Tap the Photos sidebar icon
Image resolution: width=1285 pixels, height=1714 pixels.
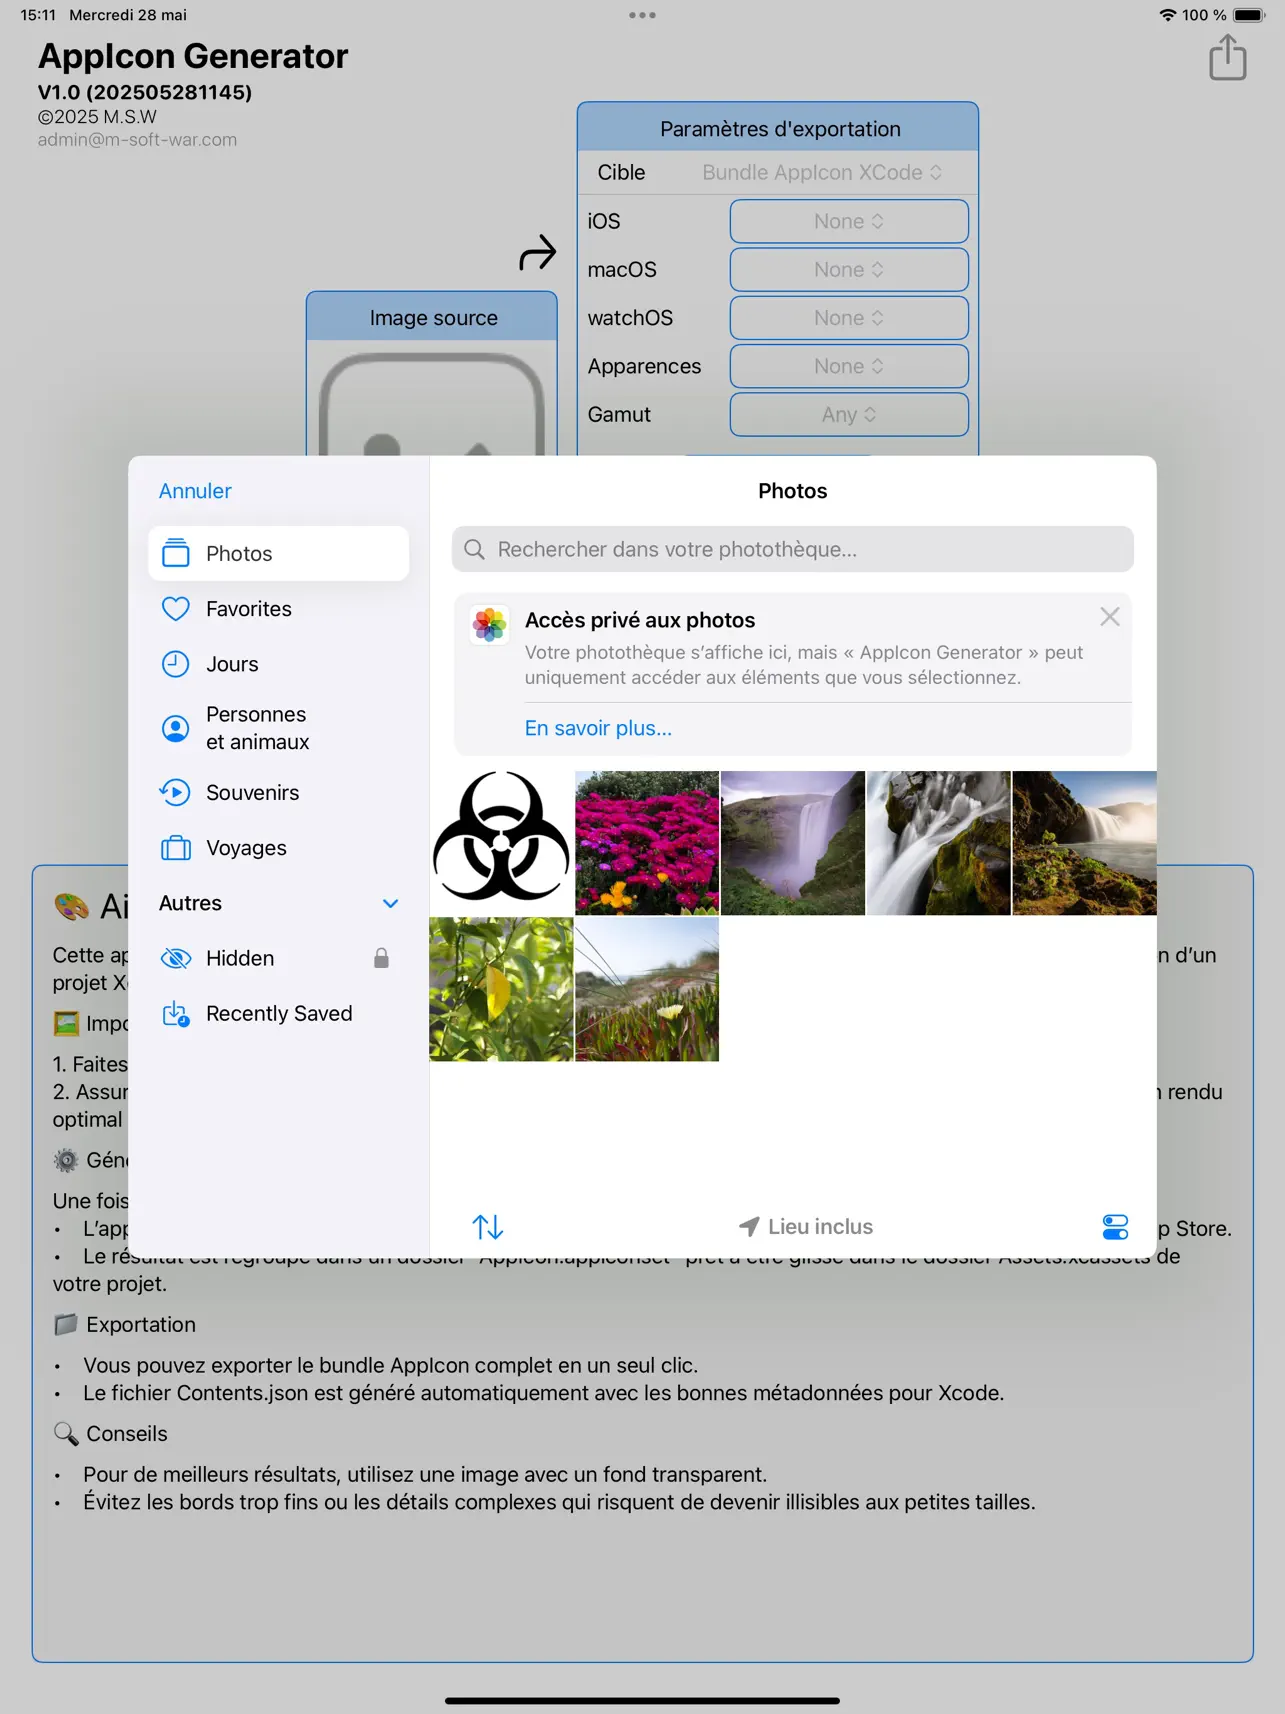pos(176,553)
